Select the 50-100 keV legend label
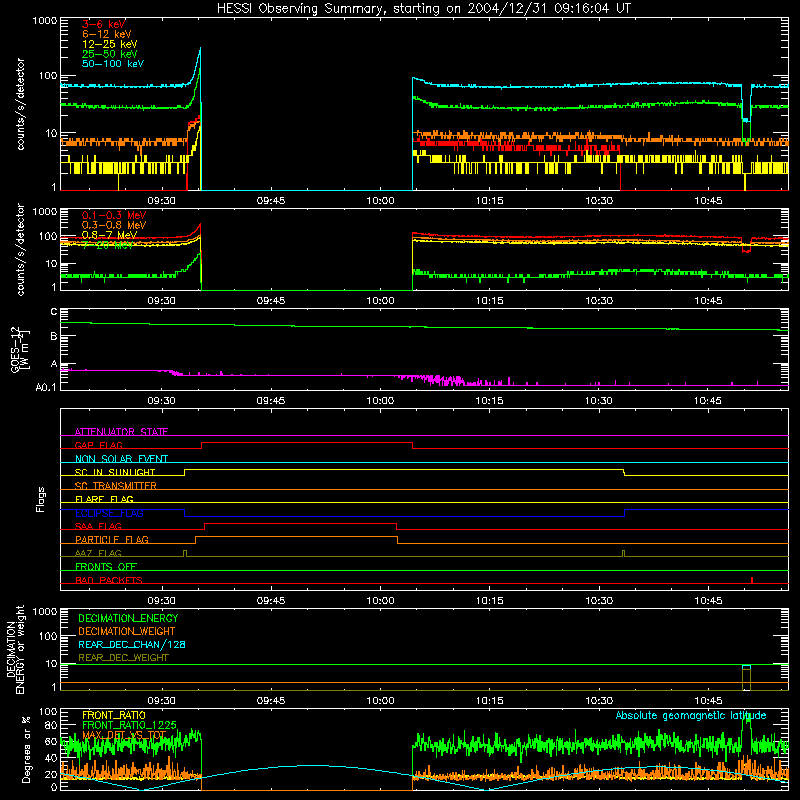The height and width of the screenshot is (800, 800). (113, 64)
